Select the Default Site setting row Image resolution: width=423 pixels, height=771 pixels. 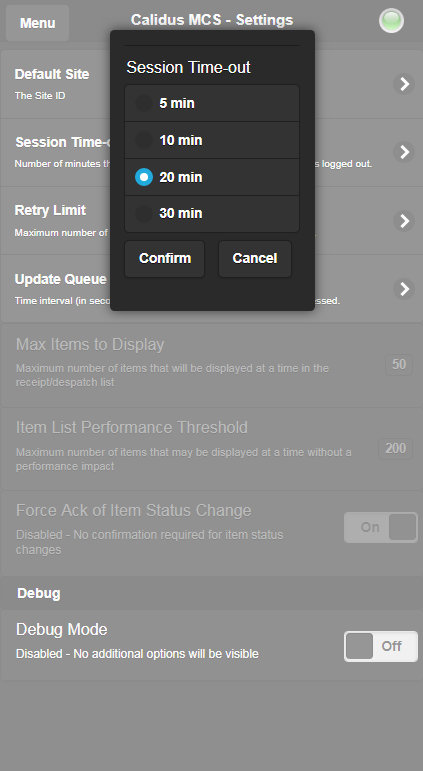pyautogui.click(x=212, y=84)
